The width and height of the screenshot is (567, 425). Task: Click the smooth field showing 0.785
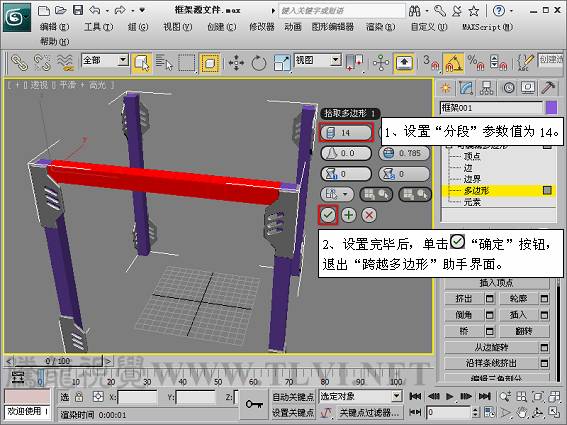click(x=404, y=153)
